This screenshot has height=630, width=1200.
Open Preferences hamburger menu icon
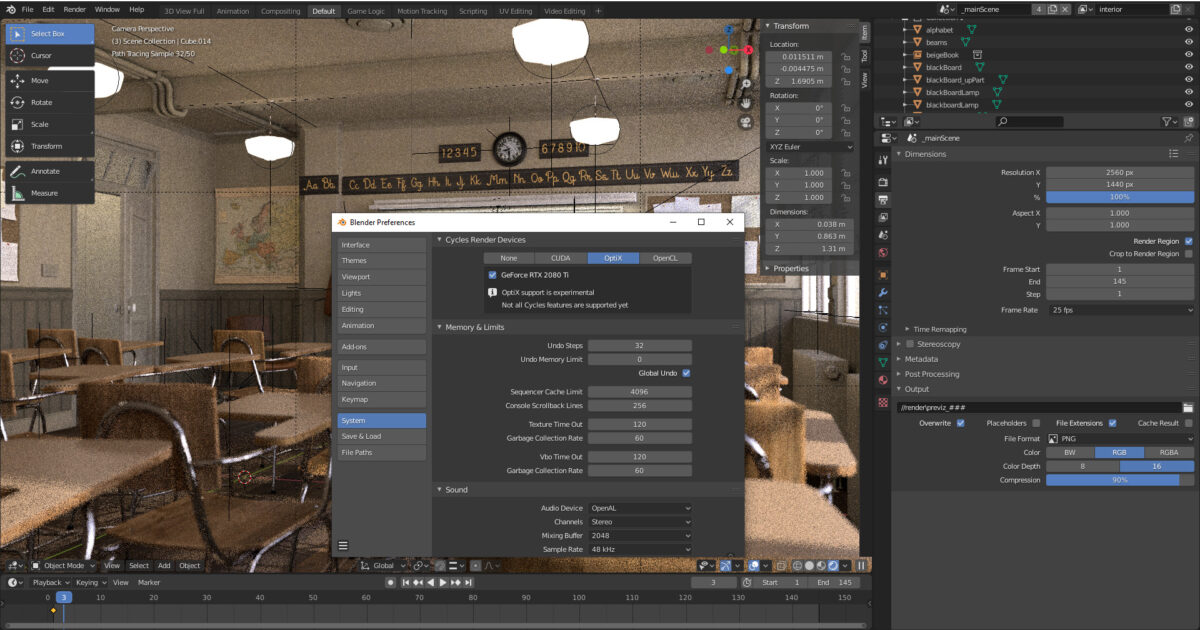point(343,546)
